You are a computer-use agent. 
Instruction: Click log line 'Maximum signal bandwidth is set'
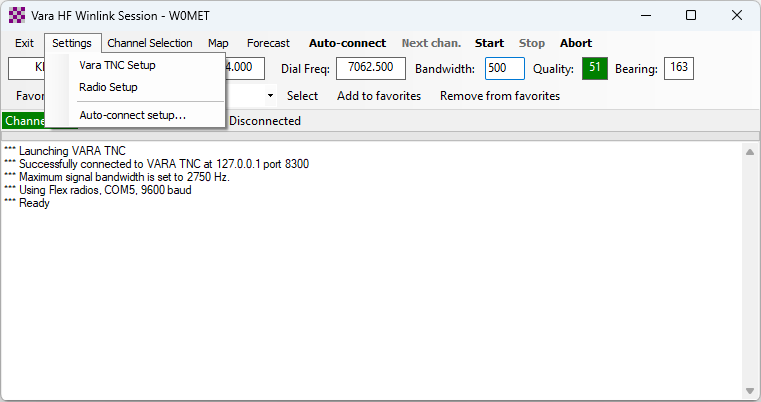coord(116,177)
